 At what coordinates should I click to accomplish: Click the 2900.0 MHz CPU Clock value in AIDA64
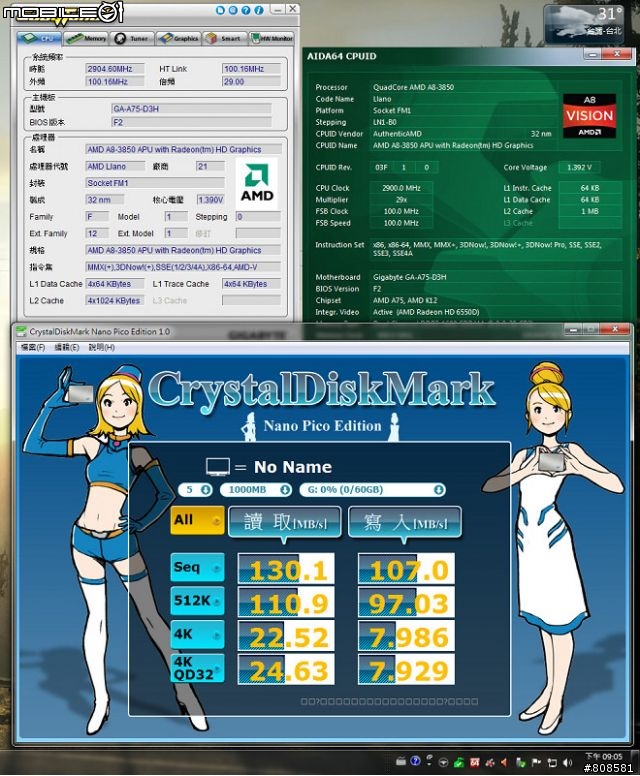(x=401, y=188)
